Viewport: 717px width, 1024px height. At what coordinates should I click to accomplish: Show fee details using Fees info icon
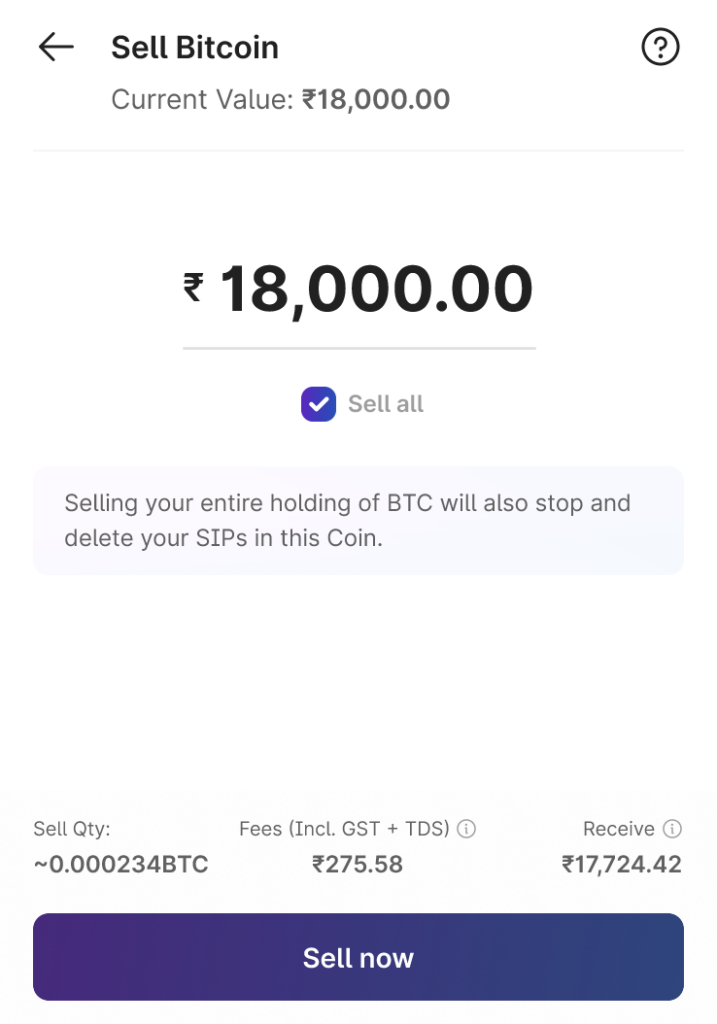coord(466,829)
